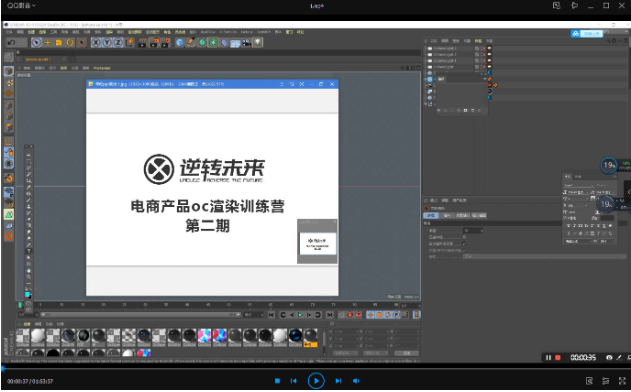The image size is (631, 392).
Task: Click the undo arrow in the Cinema 4D toolbar
Action: [x=12, y=43]
